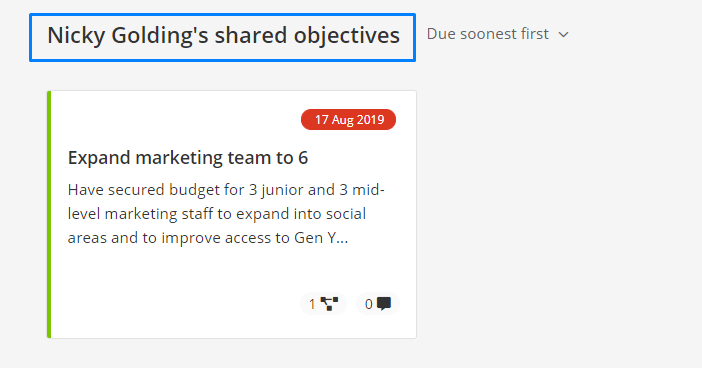The width and height of the screenshot is (702, 368).
Task: Open the 'Due soonest first' sort dropdown
Action: click(x=497, y=34)
